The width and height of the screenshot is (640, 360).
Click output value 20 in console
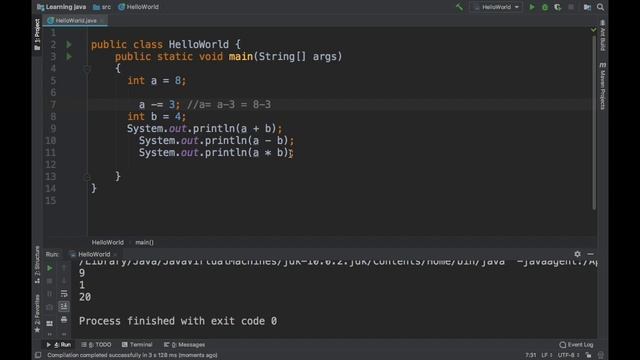(85, 297)
